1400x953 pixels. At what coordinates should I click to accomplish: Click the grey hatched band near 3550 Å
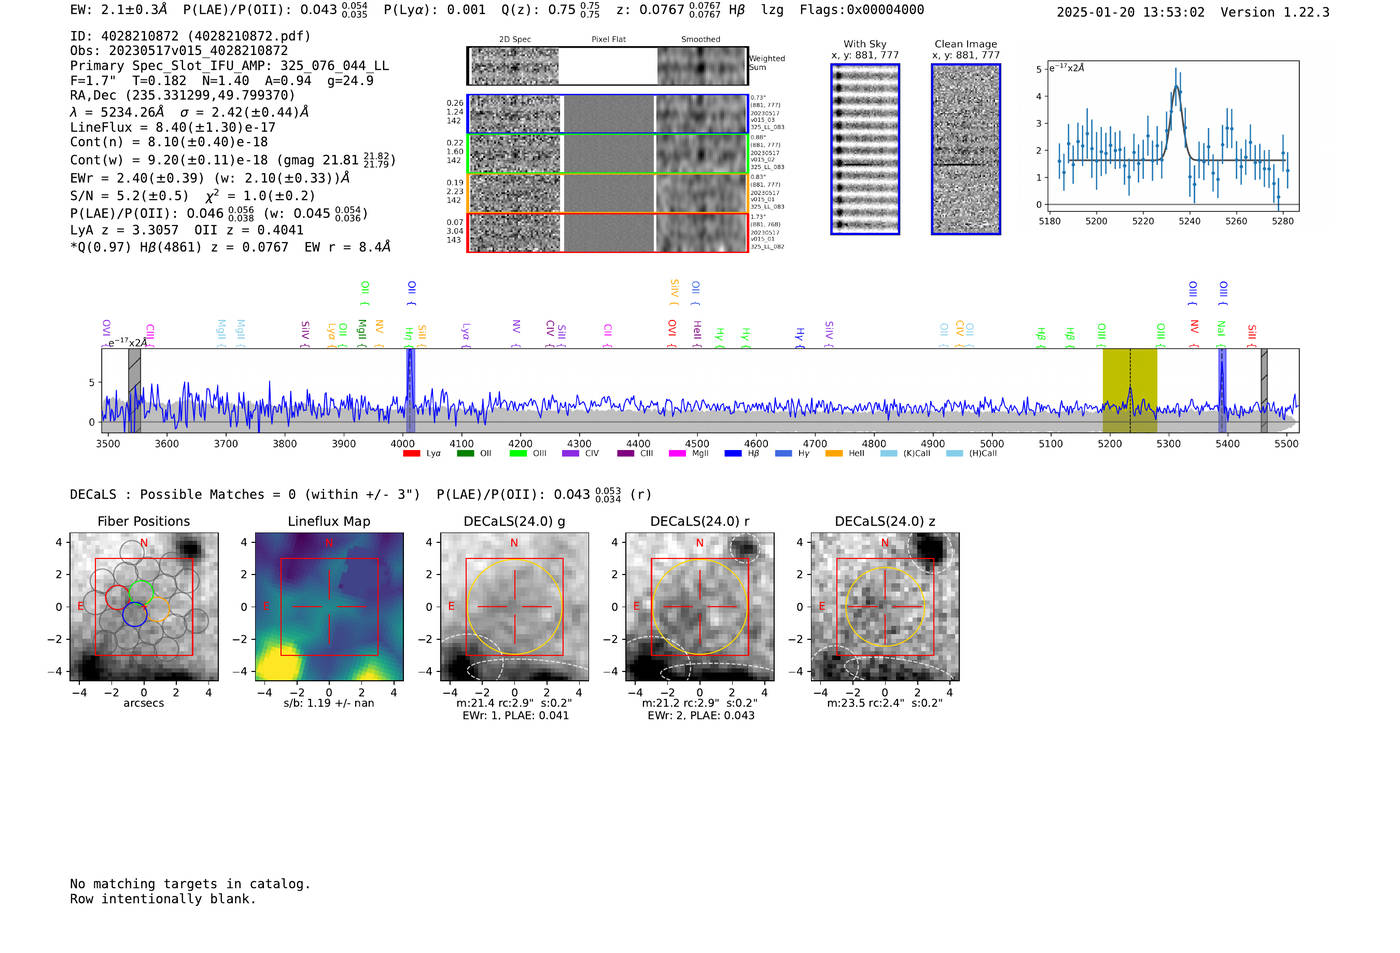(x=134, y=390)
